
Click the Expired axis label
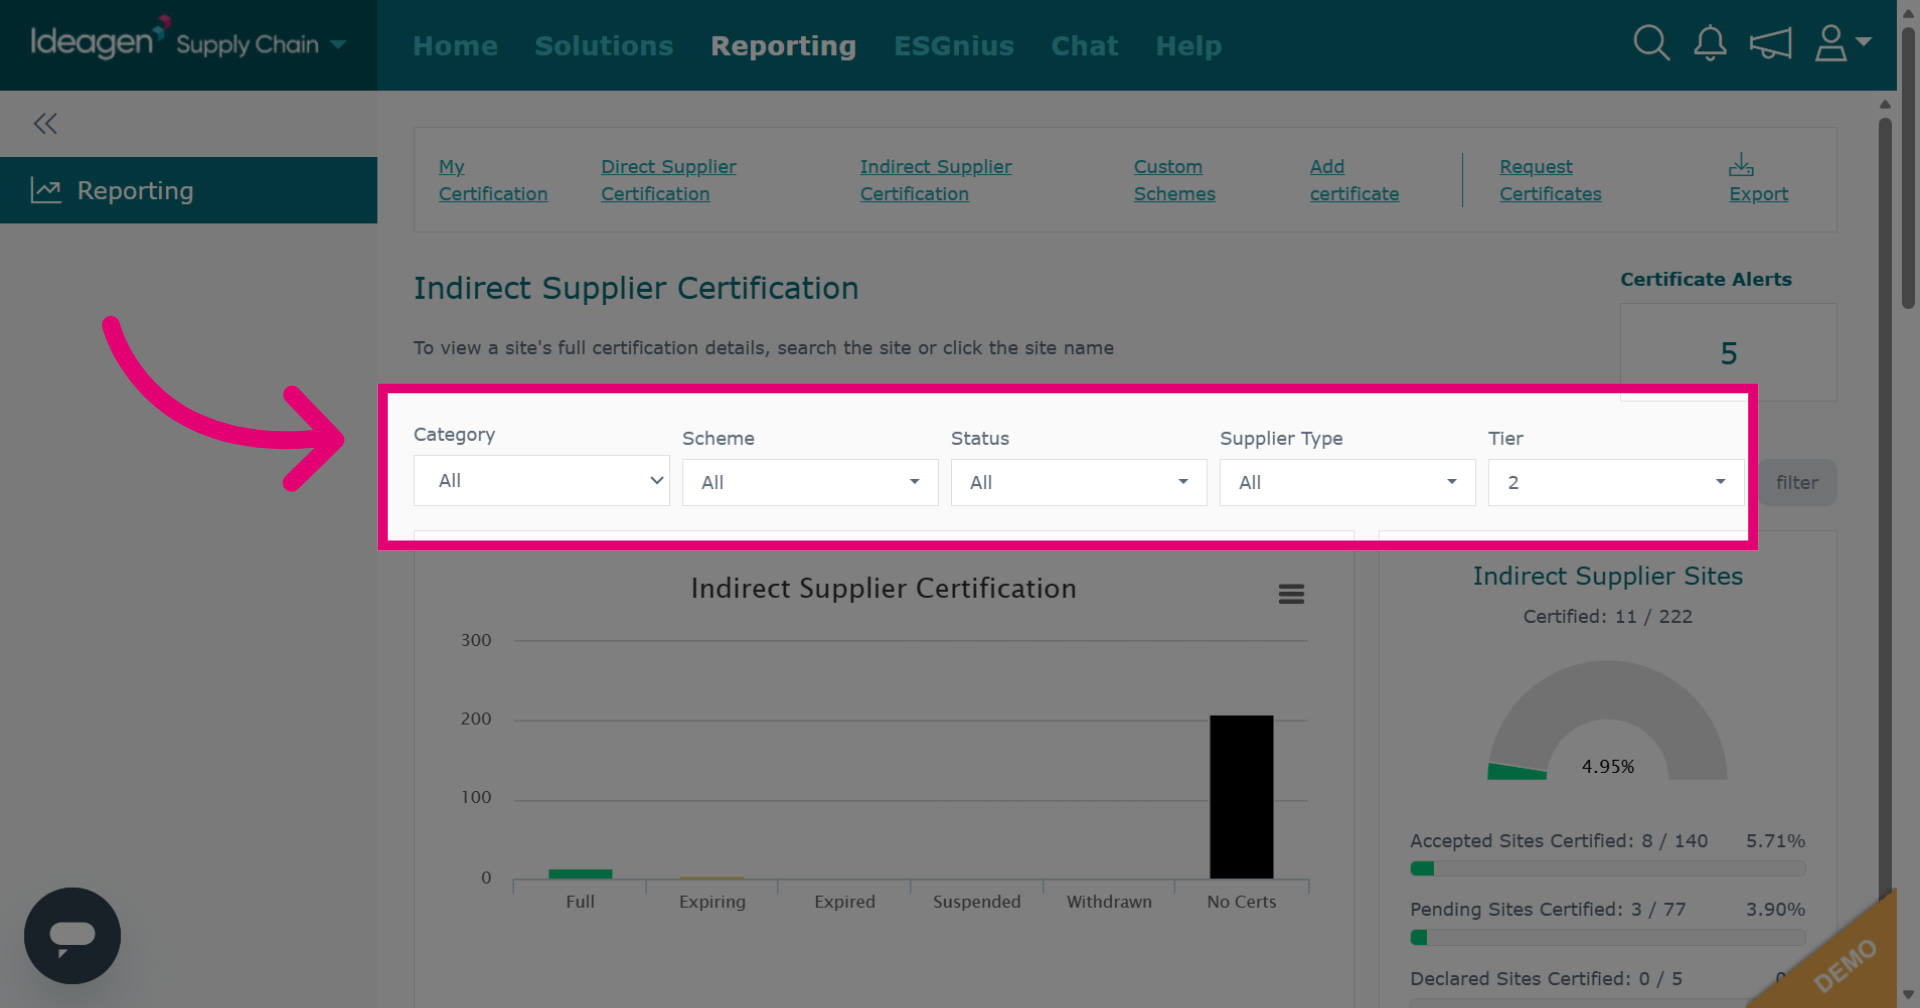(x=845, y=901)
